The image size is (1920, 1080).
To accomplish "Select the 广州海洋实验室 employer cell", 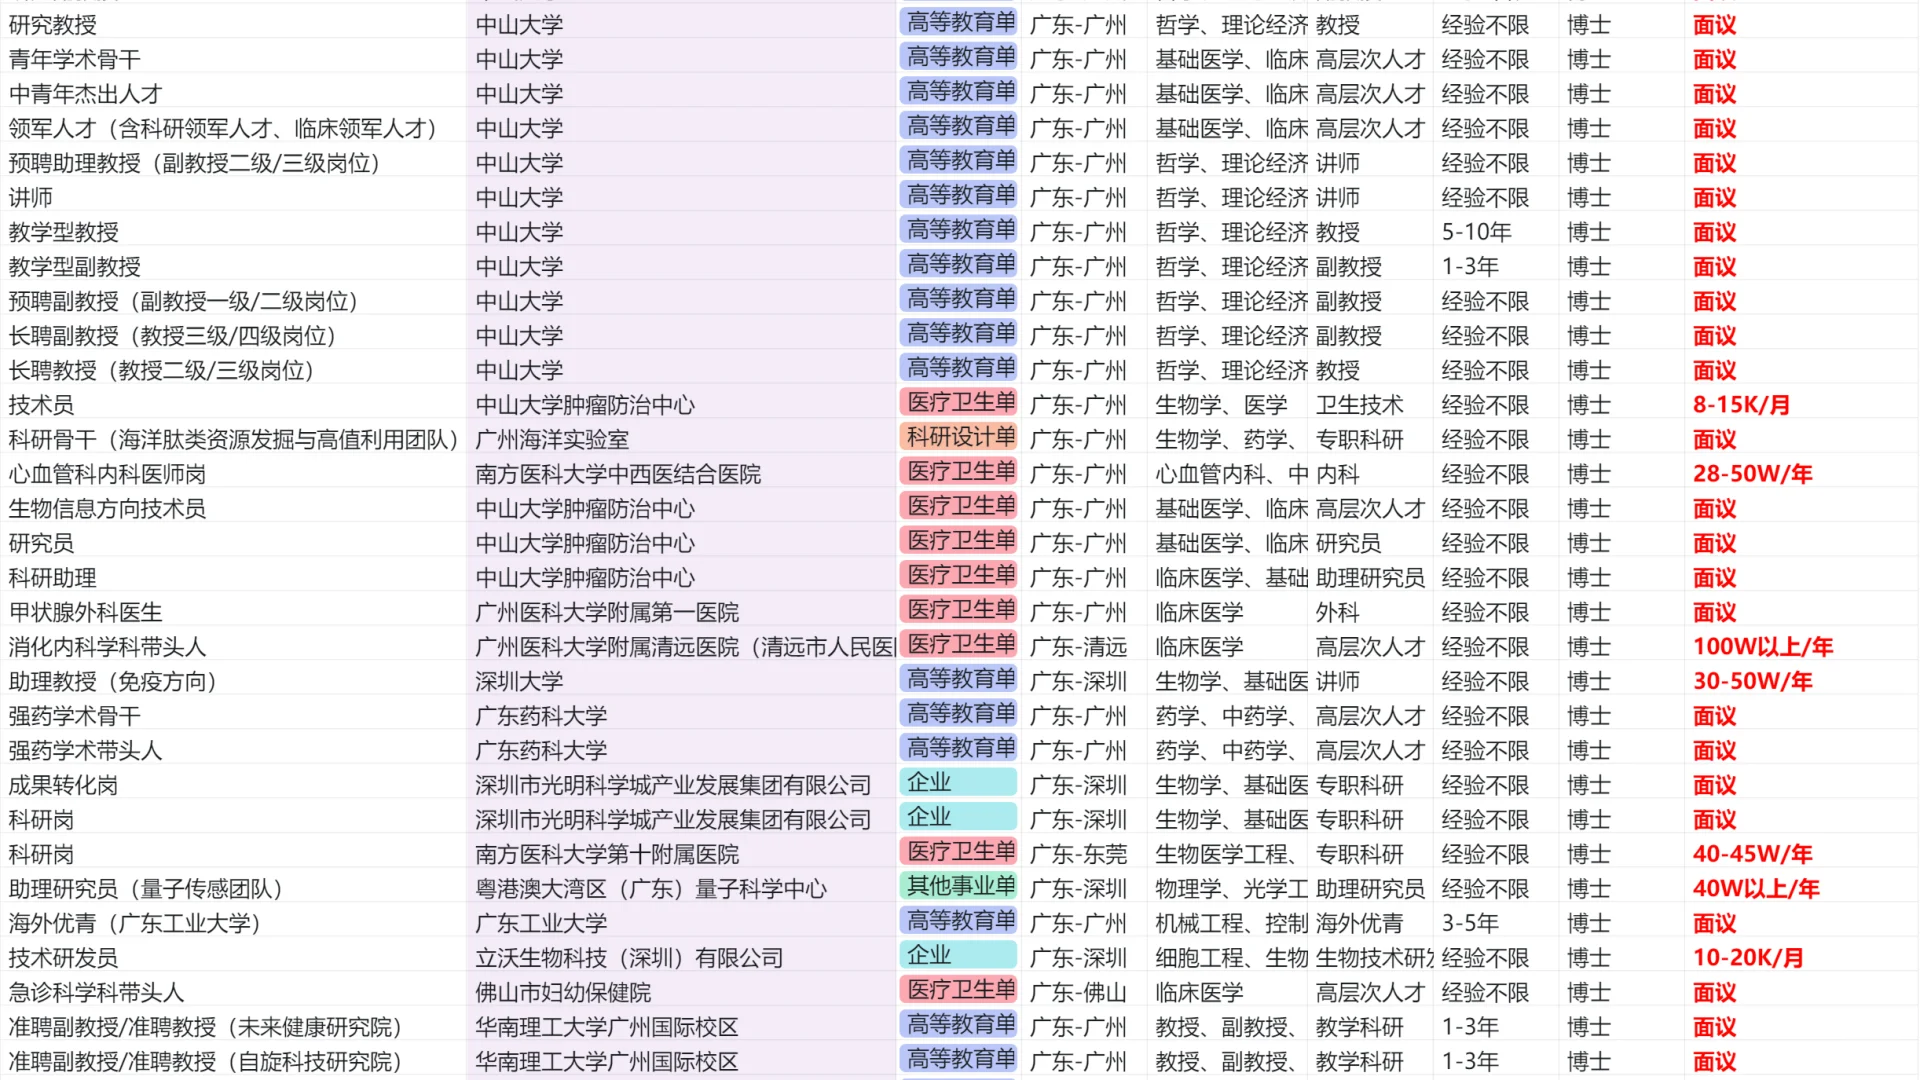I will [x=552, y=440].
